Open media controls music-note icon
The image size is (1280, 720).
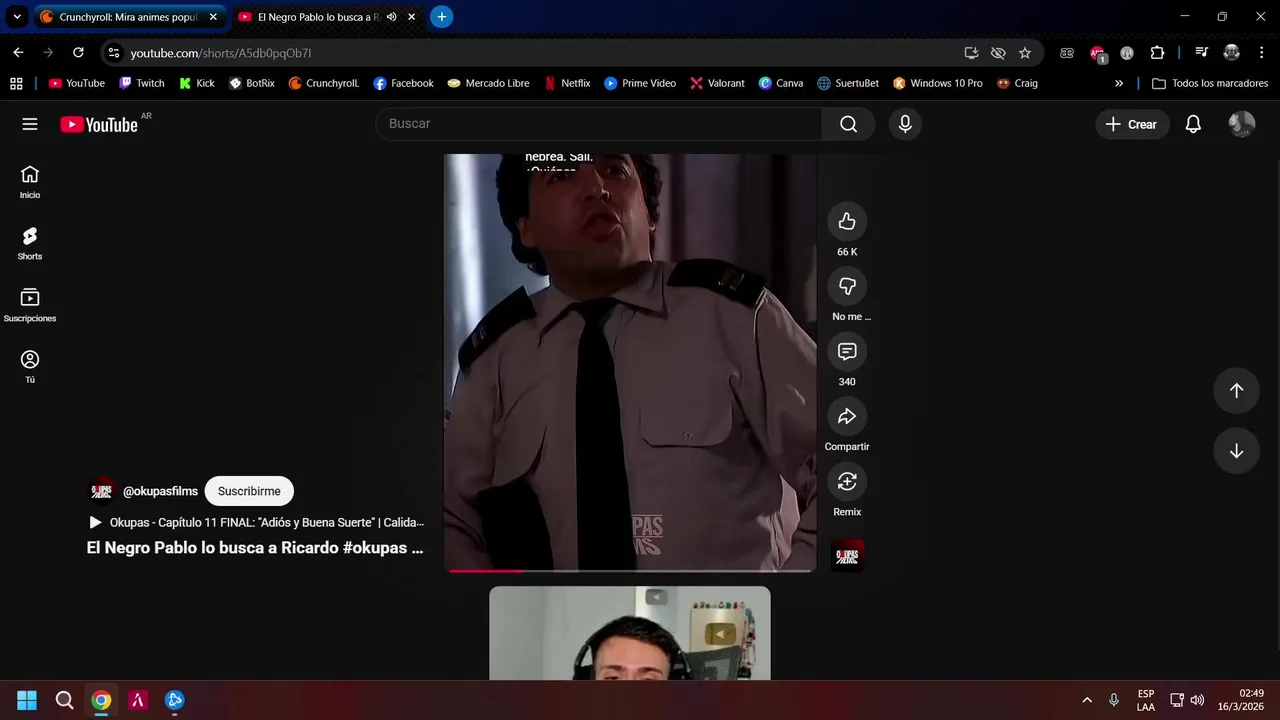1202,53
